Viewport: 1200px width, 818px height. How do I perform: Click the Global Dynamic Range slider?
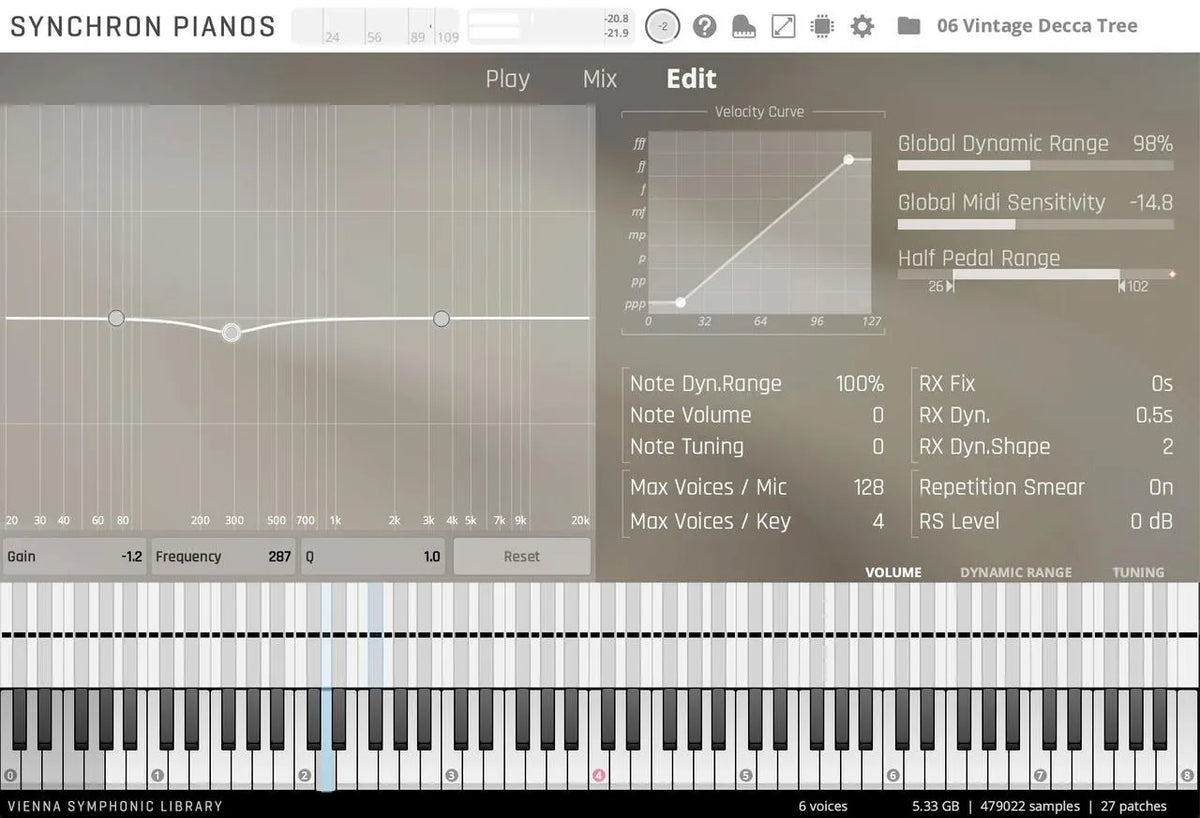click(1034, 166)
